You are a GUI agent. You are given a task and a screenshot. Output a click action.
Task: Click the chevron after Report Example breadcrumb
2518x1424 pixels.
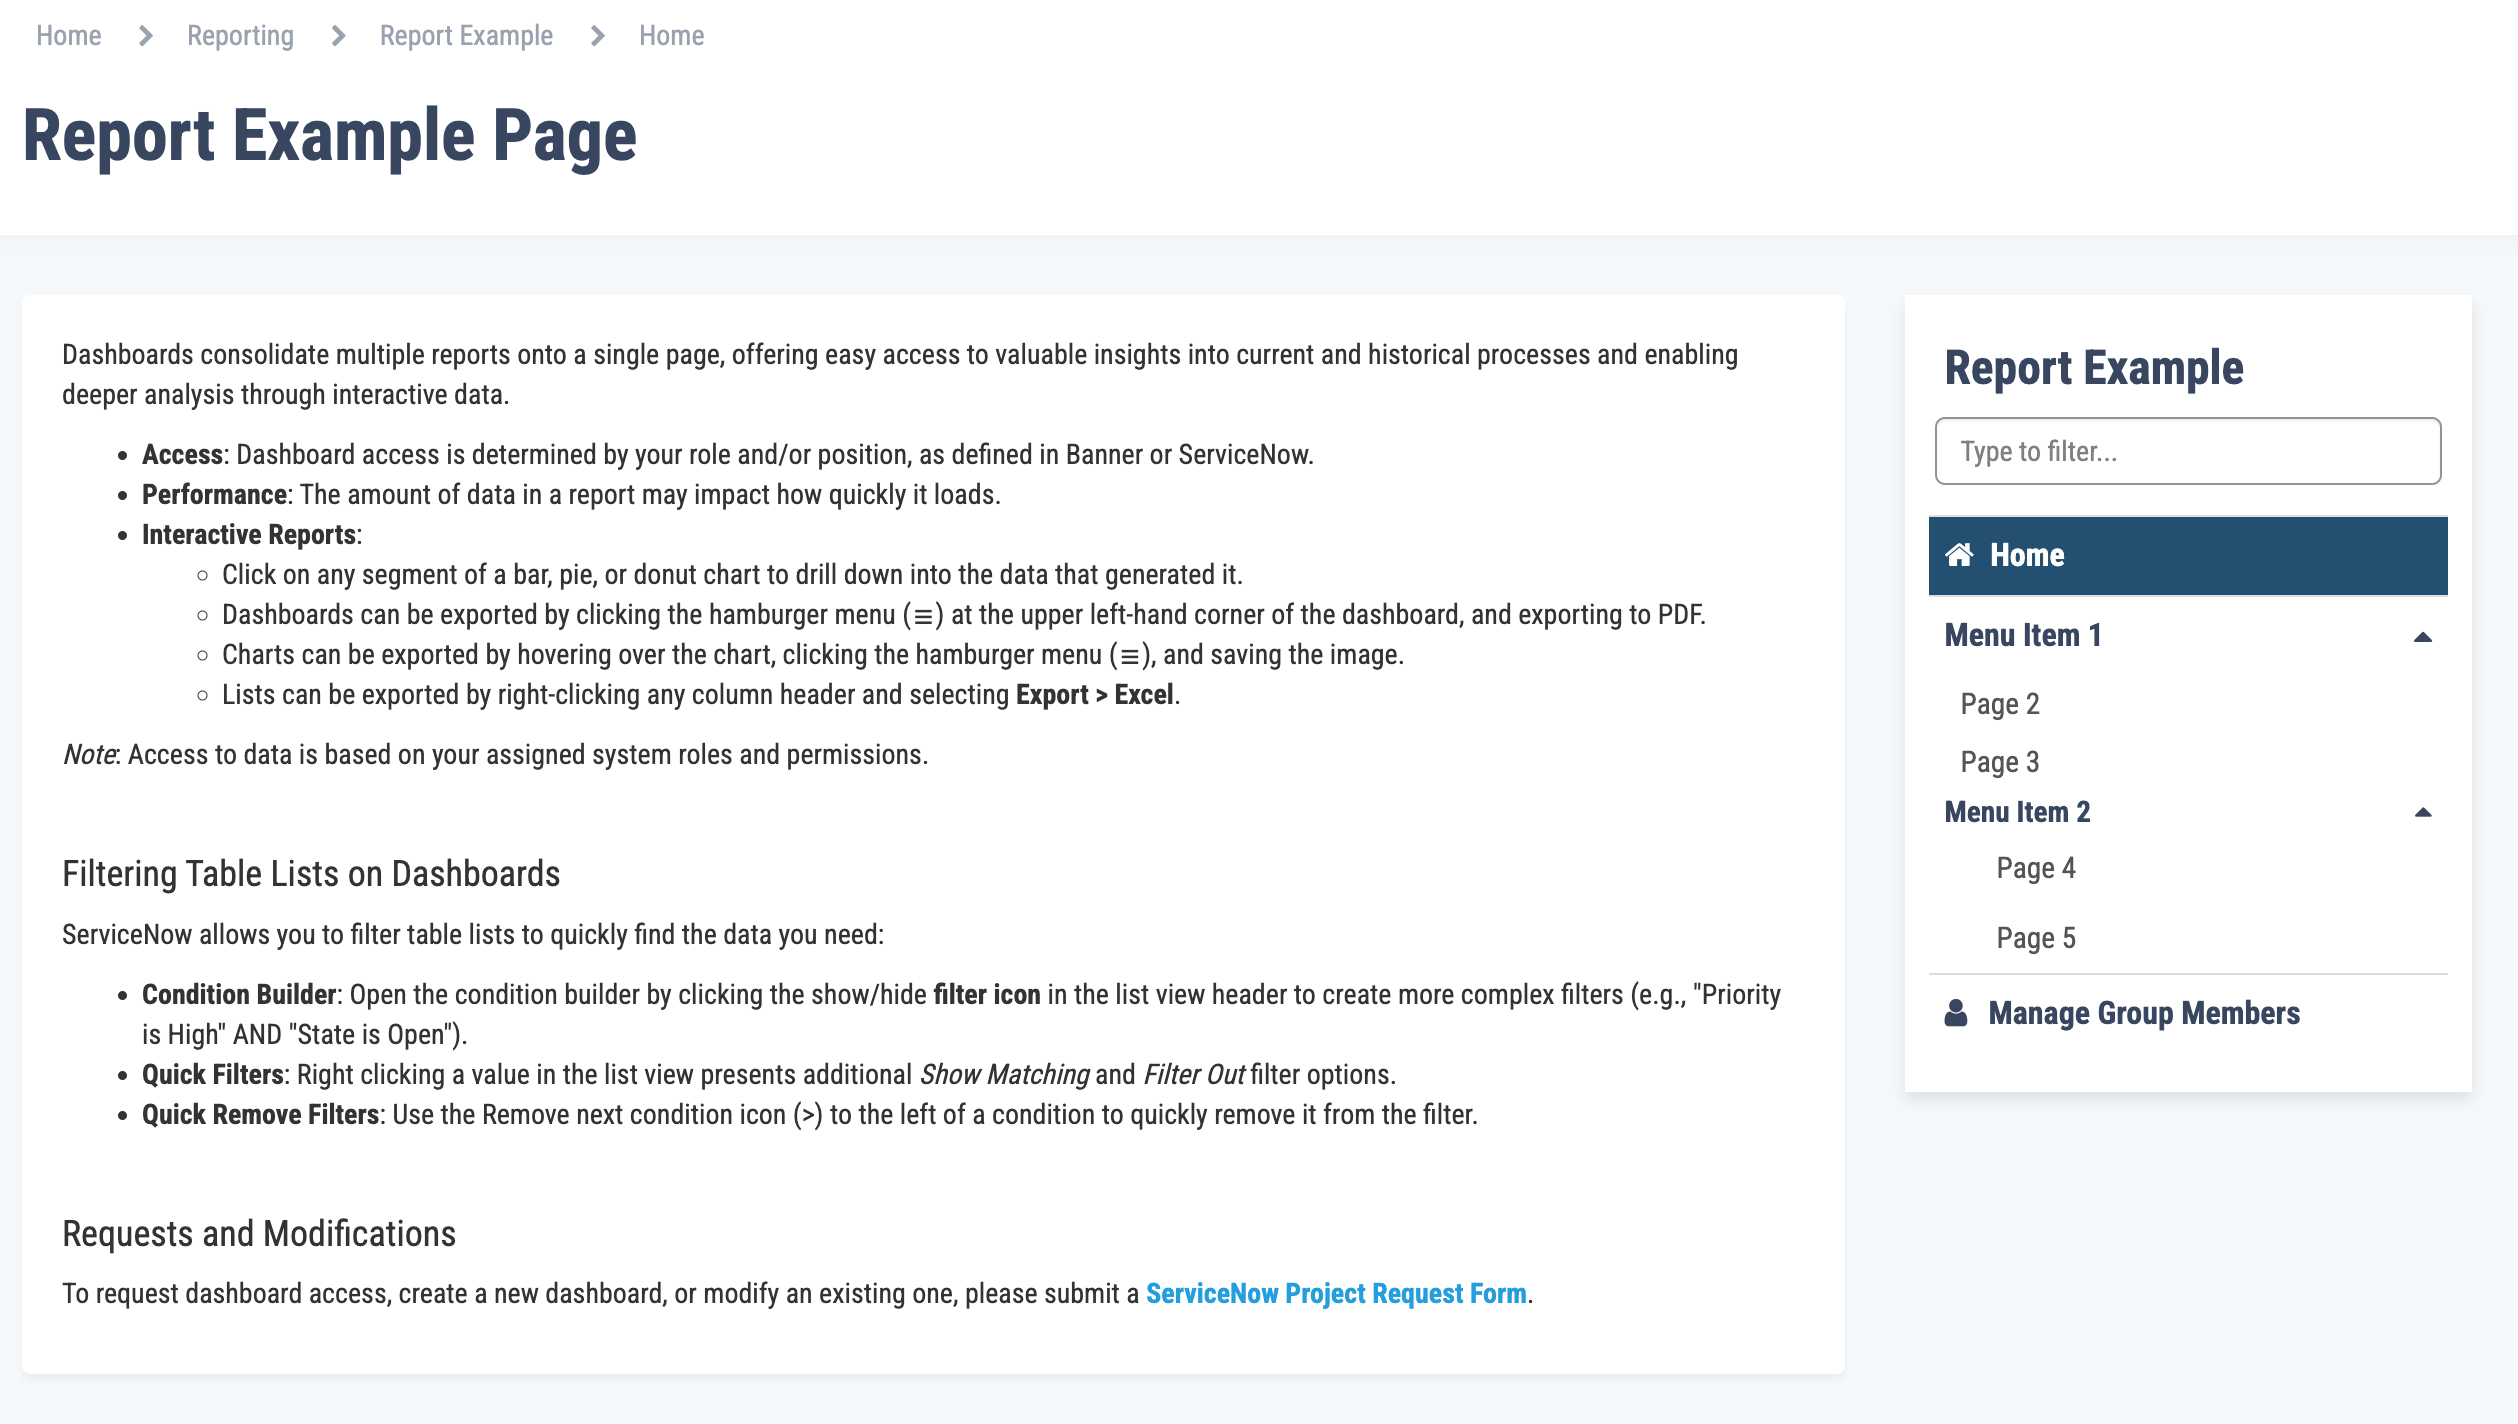coord(597,36)
